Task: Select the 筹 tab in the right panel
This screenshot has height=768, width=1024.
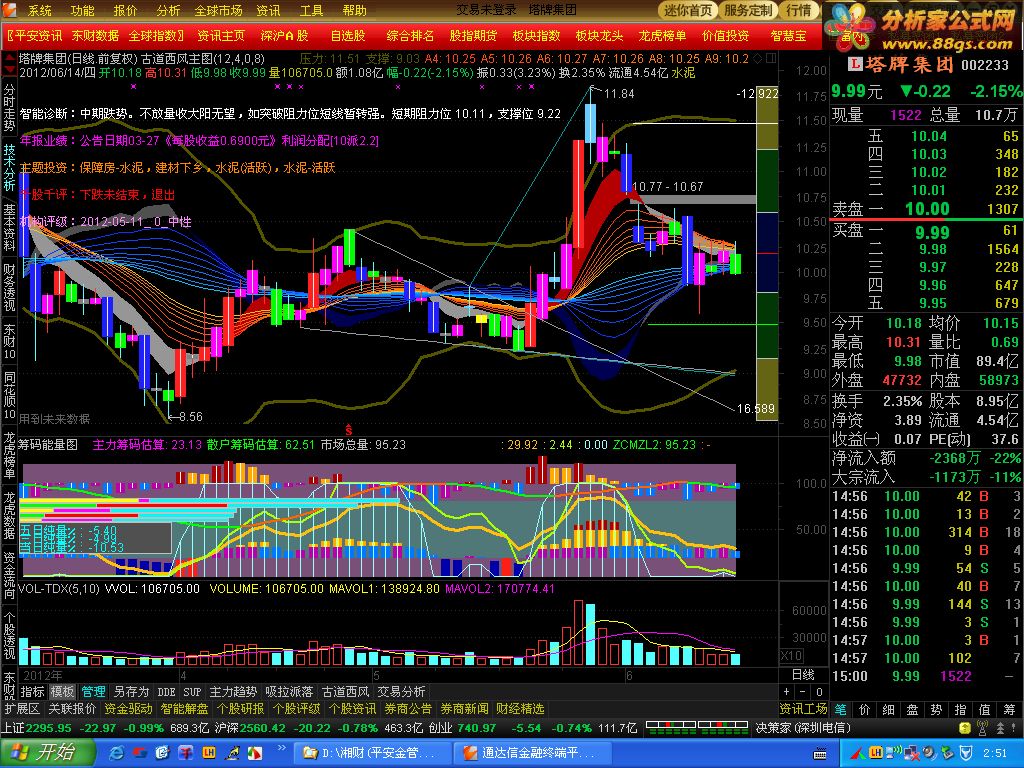Action: (x=1009, y=709)
